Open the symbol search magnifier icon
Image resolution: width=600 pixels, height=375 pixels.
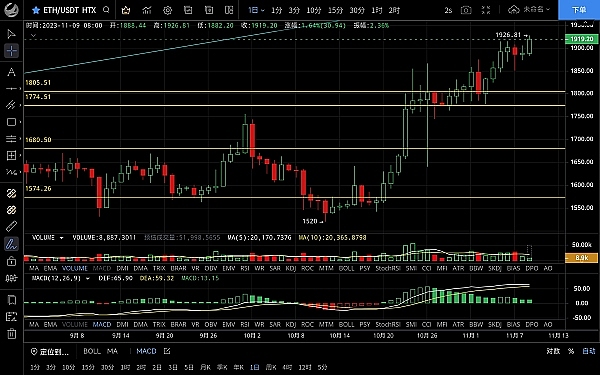click(106, 10)
